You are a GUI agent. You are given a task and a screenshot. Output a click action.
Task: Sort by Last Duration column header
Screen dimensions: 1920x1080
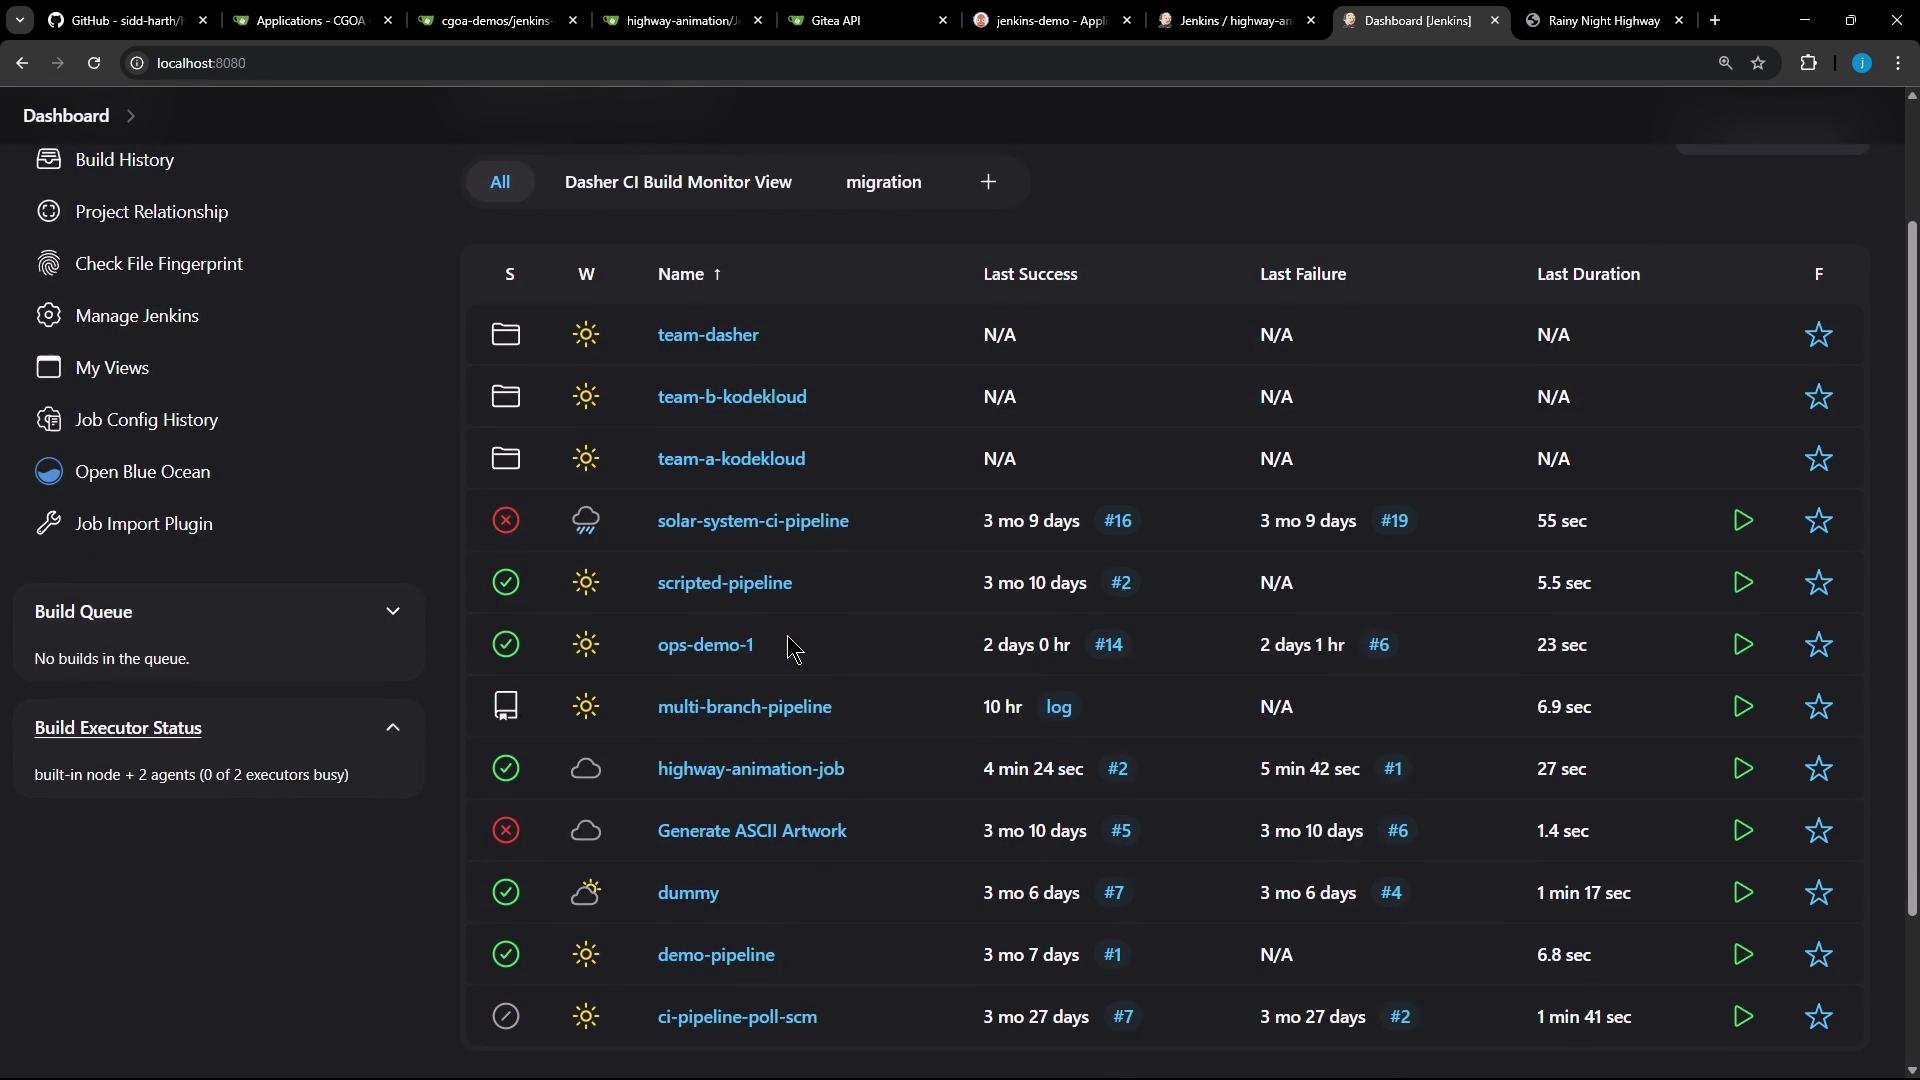1588,274
